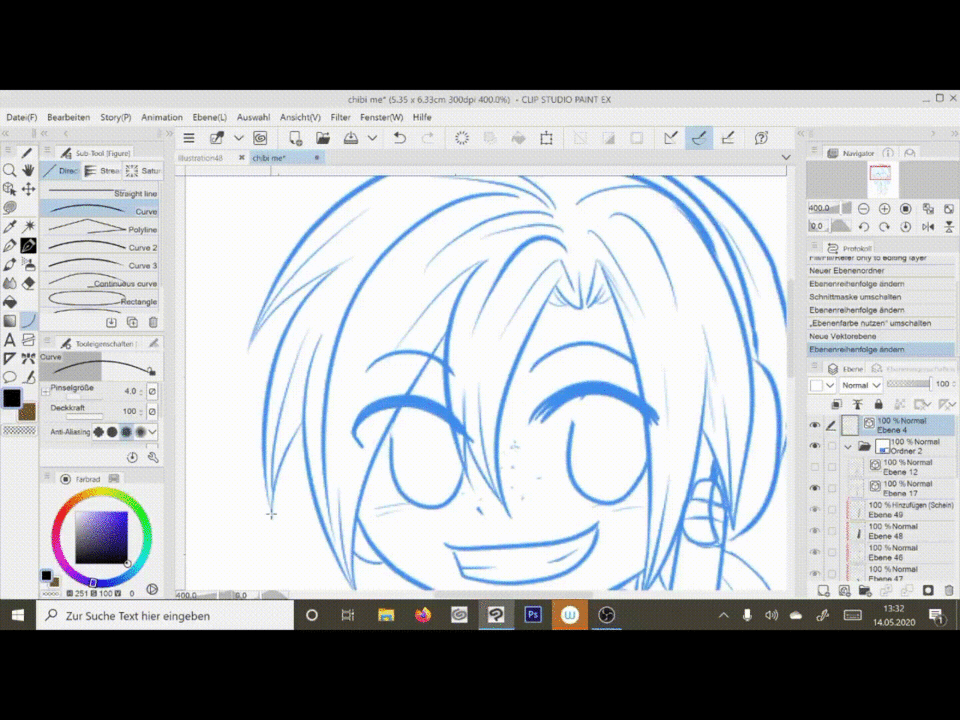Click the Open file folder icon

point(323,138)
